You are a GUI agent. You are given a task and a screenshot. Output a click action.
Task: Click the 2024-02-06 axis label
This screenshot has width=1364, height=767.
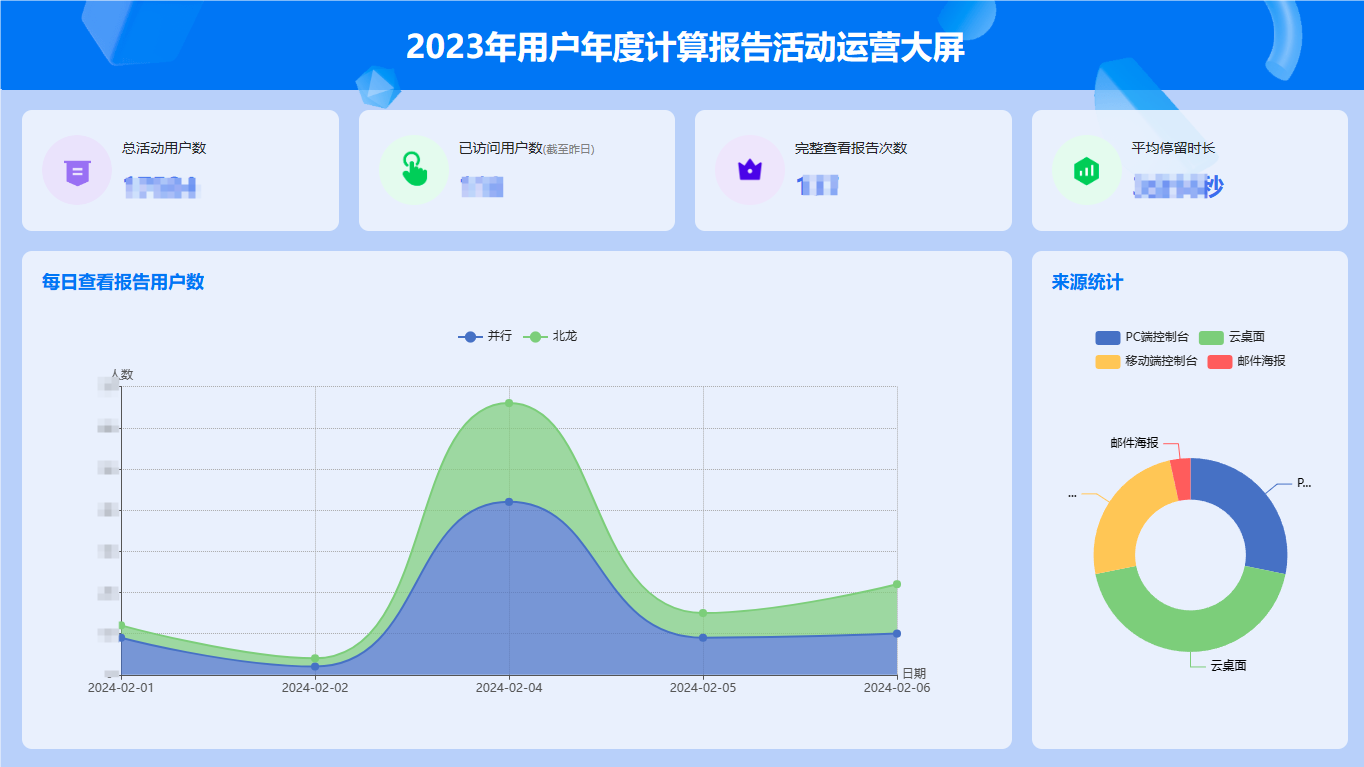click(897, 688)
